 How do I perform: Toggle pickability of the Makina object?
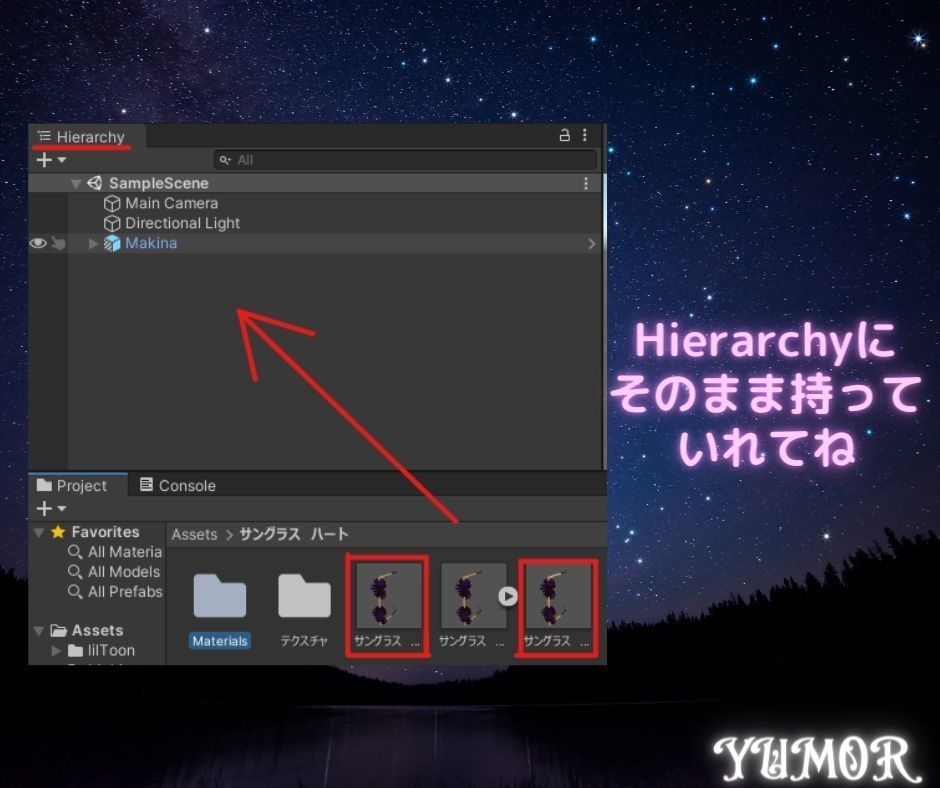[59, 243]
